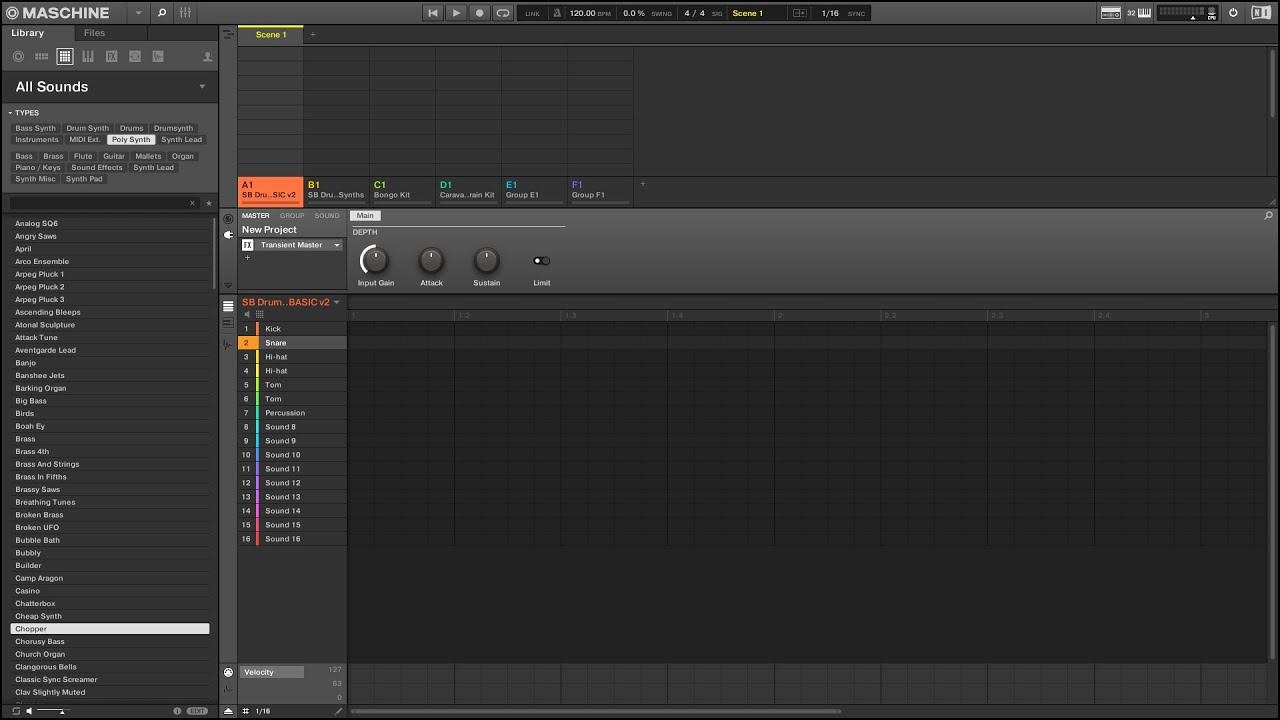
Task: Select the Loops browser type icon
Action: click(135, 57)
